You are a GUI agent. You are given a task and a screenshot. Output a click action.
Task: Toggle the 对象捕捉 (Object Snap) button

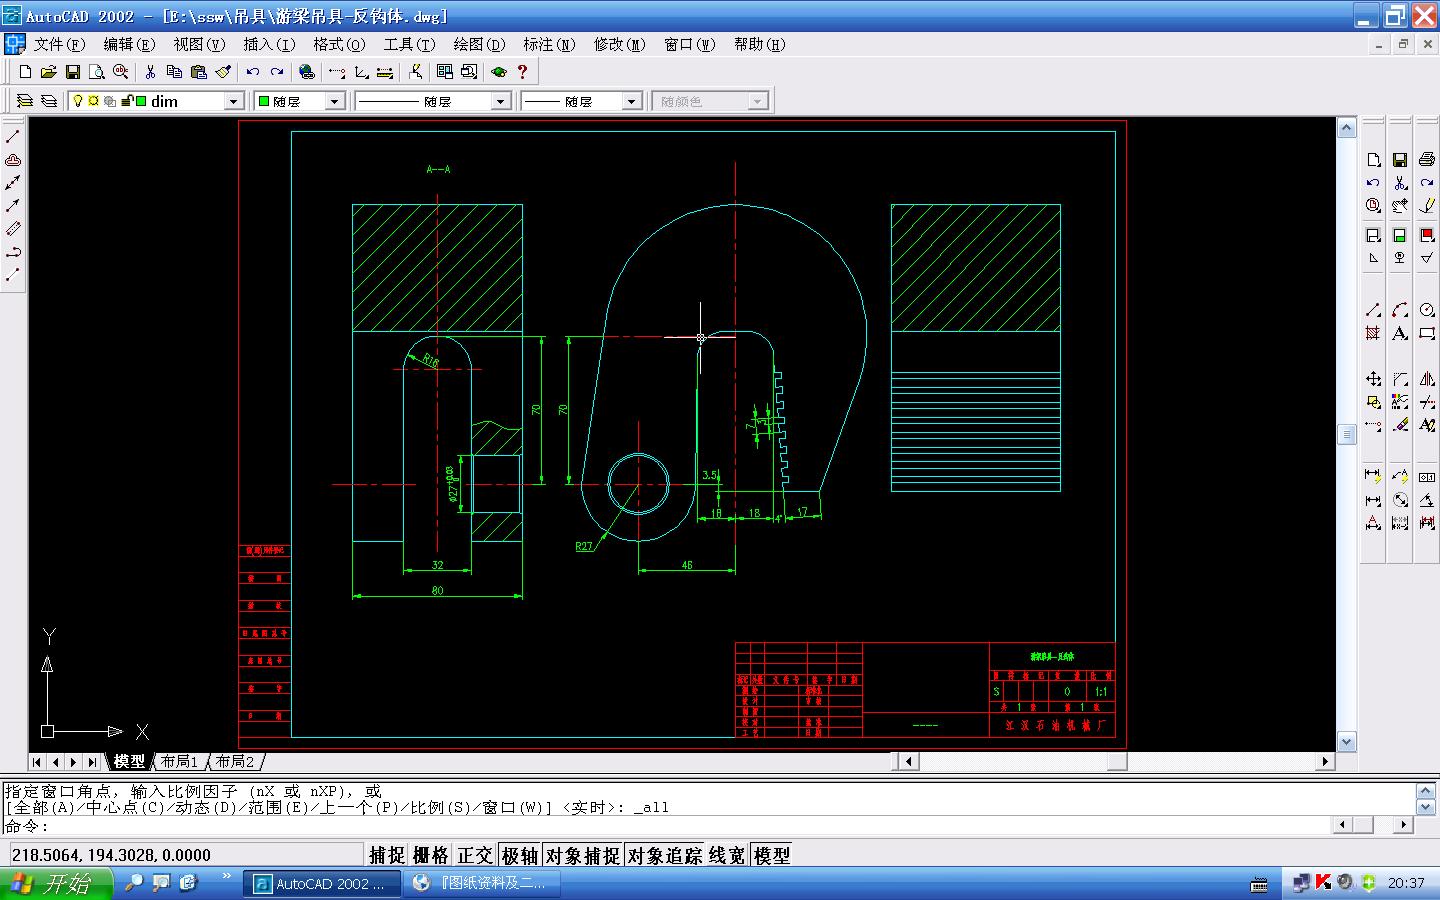583,855
